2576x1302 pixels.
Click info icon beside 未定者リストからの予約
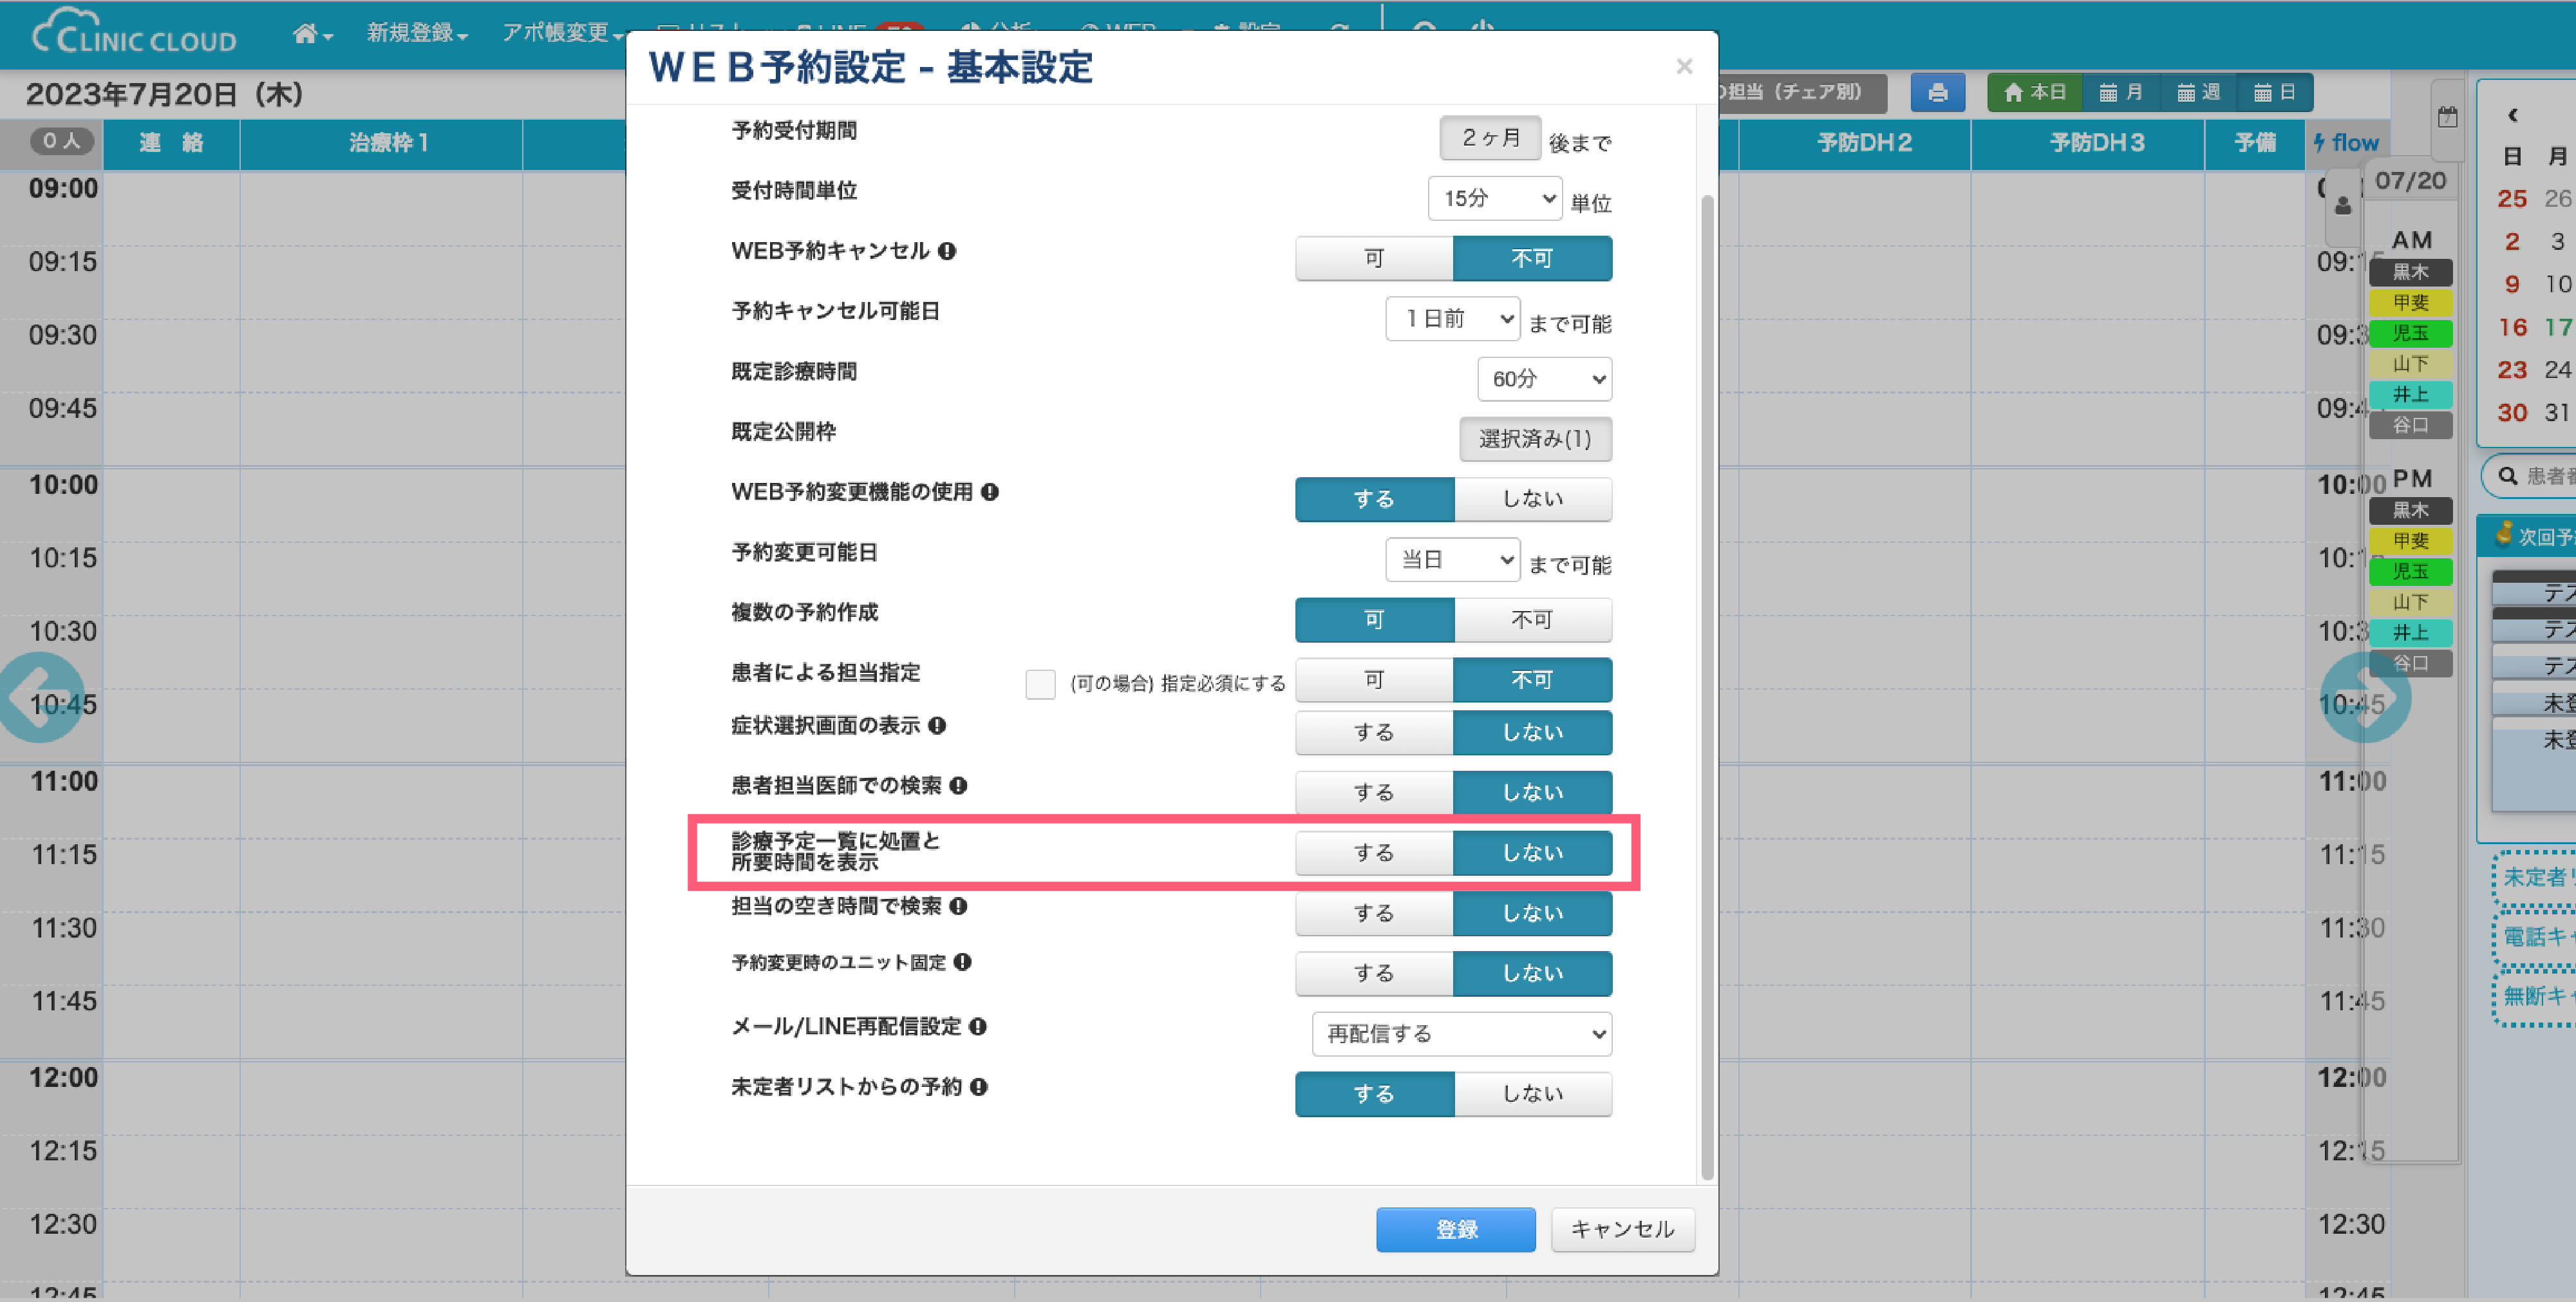[979, 1087]
